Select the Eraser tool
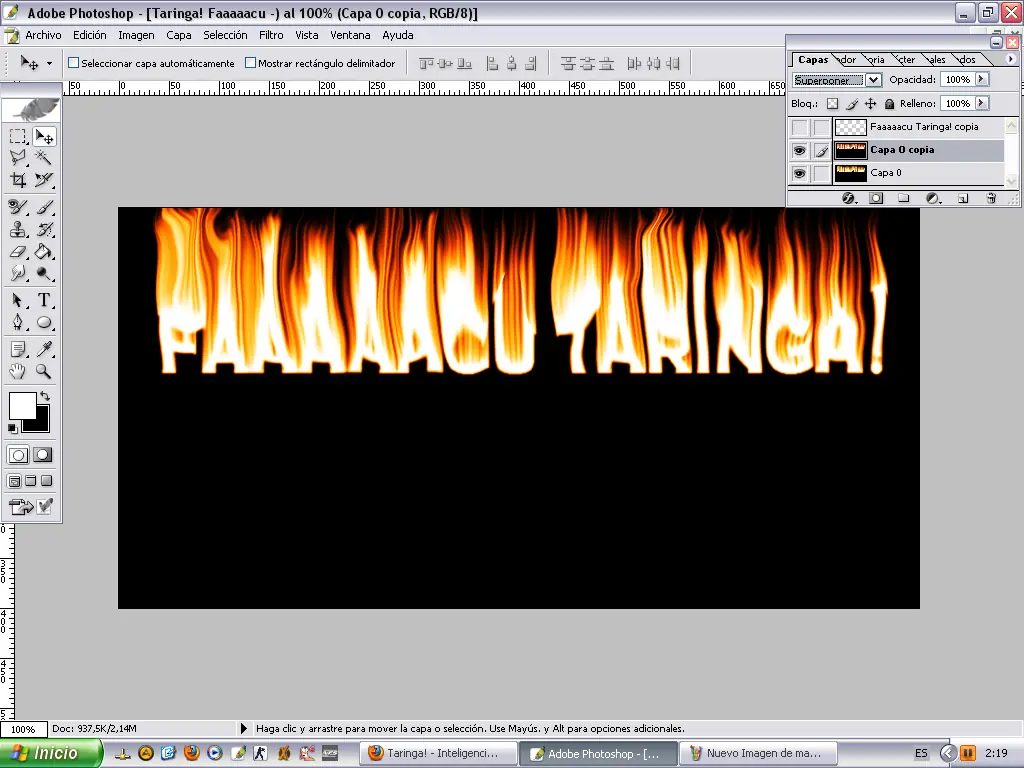 pyautogui.click(x=18, y=251)
